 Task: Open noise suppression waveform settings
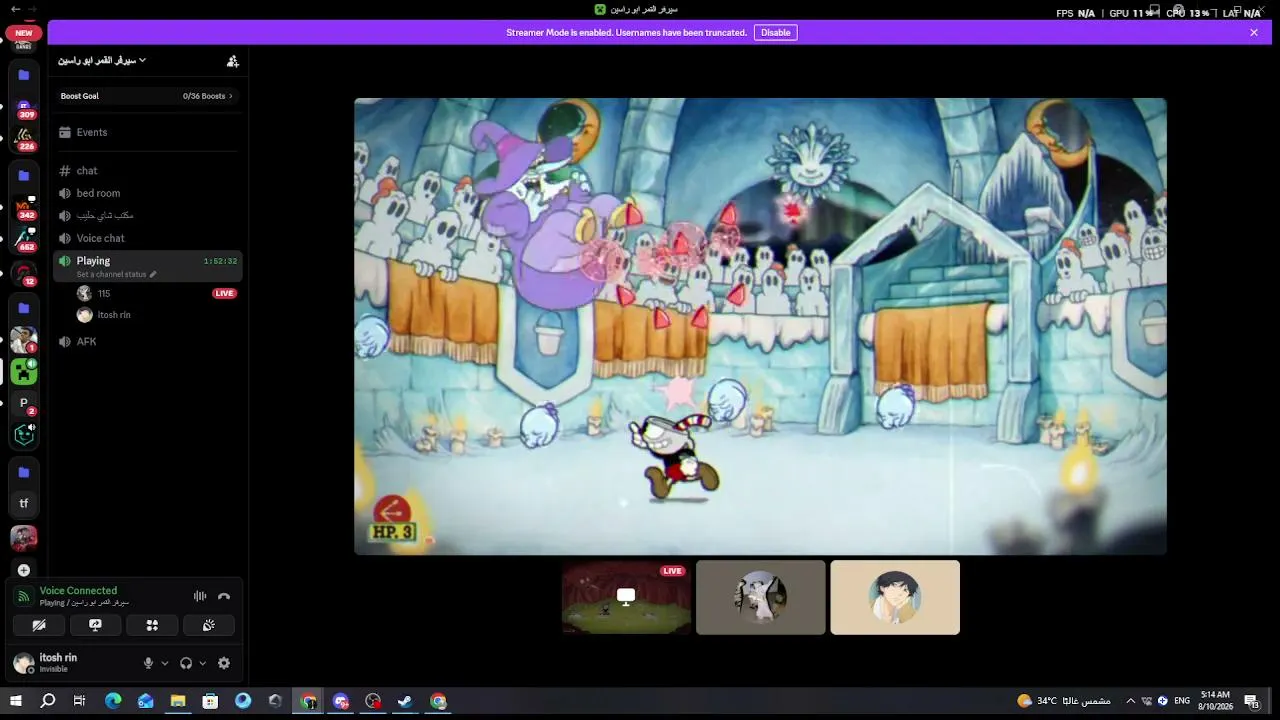[x=200, y=596]
